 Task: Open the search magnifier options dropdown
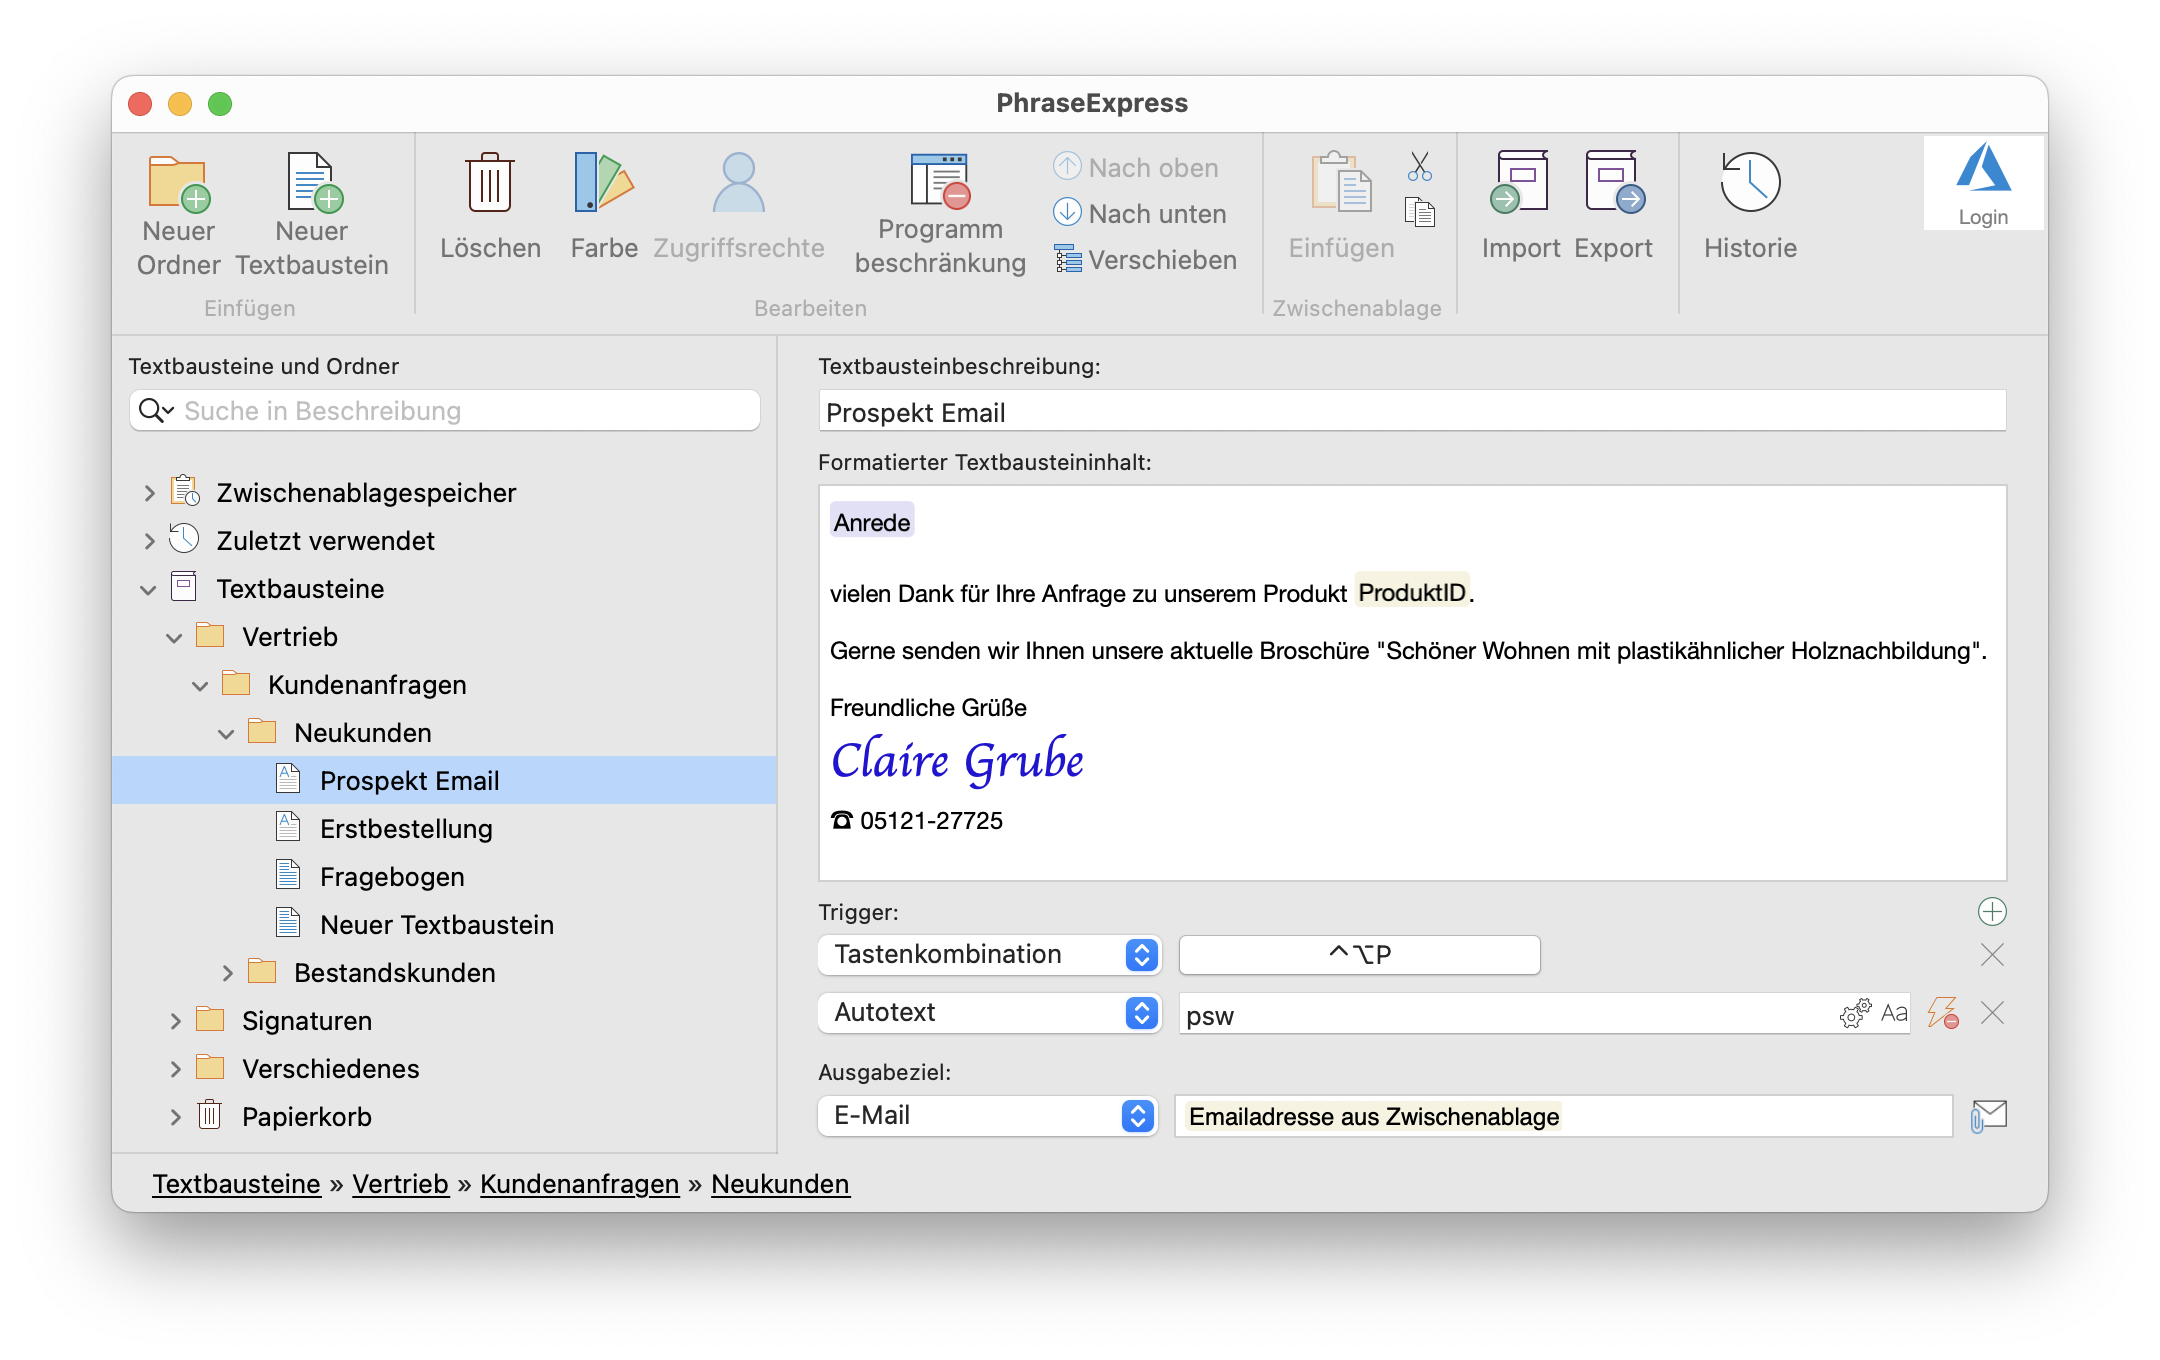(x=156, y=410)
